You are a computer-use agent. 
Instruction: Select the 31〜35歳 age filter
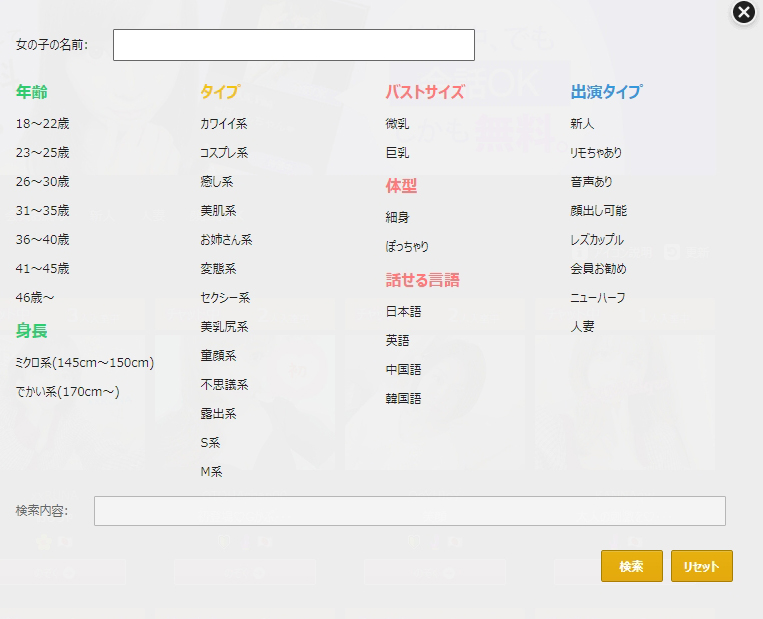(x=43, y=211)
